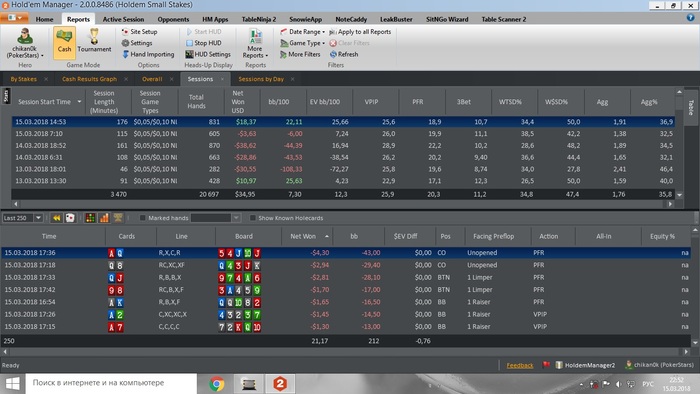The image size is (700, 394).
Task: Switch to Sessions by Day tab
Action: (261, 79)
